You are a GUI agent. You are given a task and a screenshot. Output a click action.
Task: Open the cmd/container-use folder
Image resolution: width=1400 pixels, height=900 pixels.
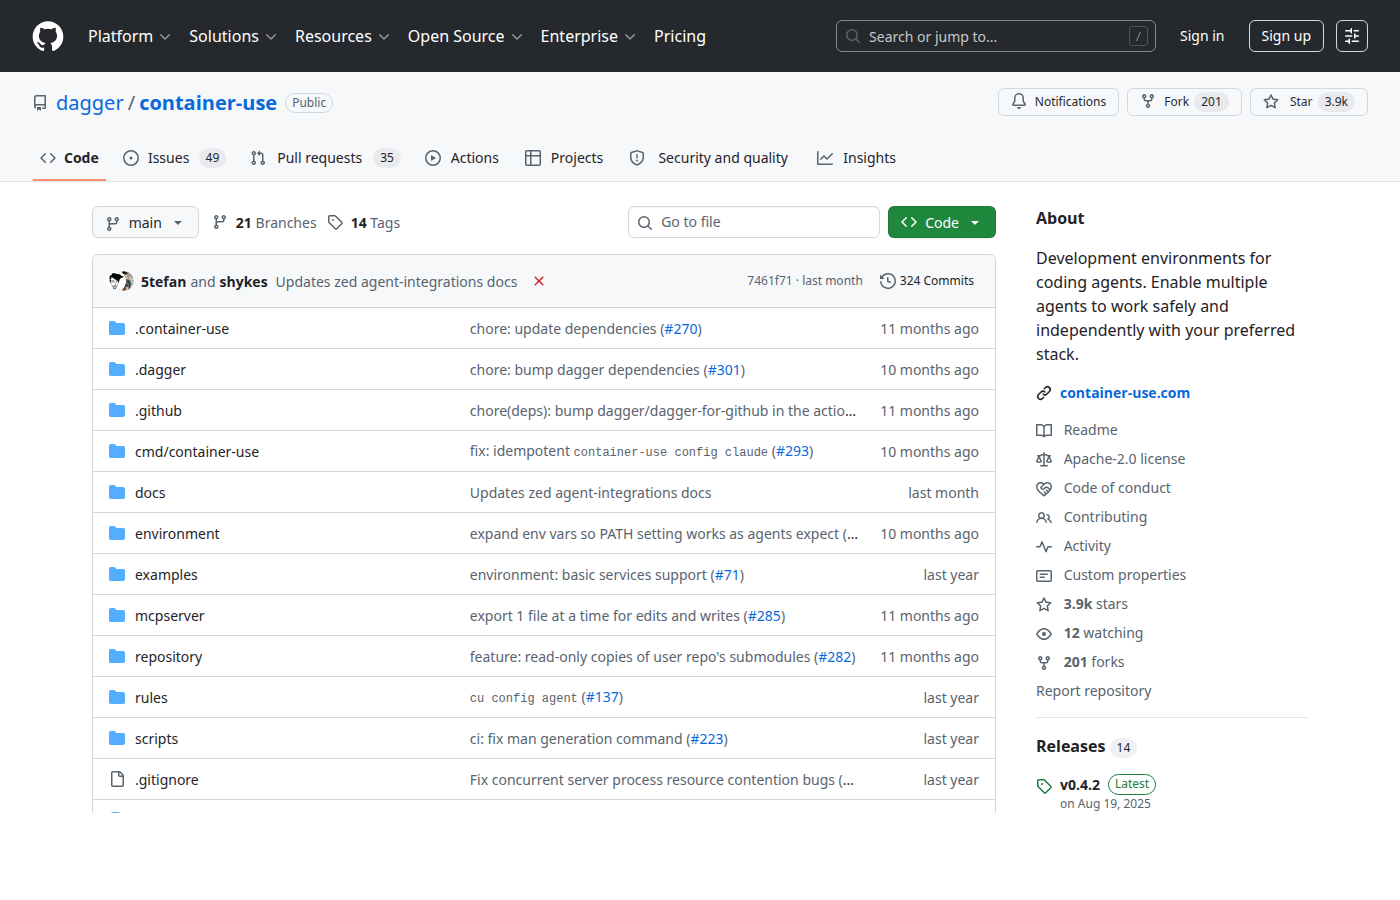(x=197, y=452)
